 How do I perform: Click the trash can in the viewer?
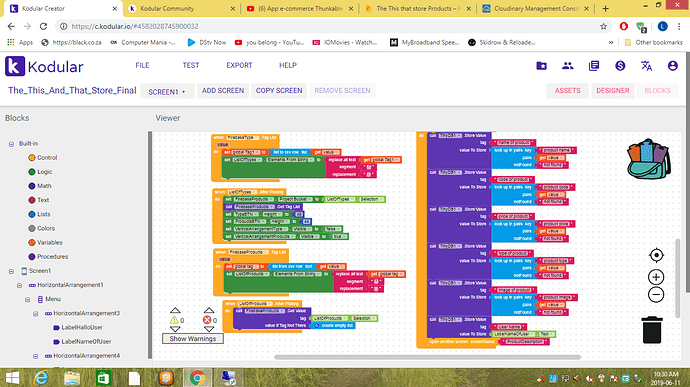point(652,330)
